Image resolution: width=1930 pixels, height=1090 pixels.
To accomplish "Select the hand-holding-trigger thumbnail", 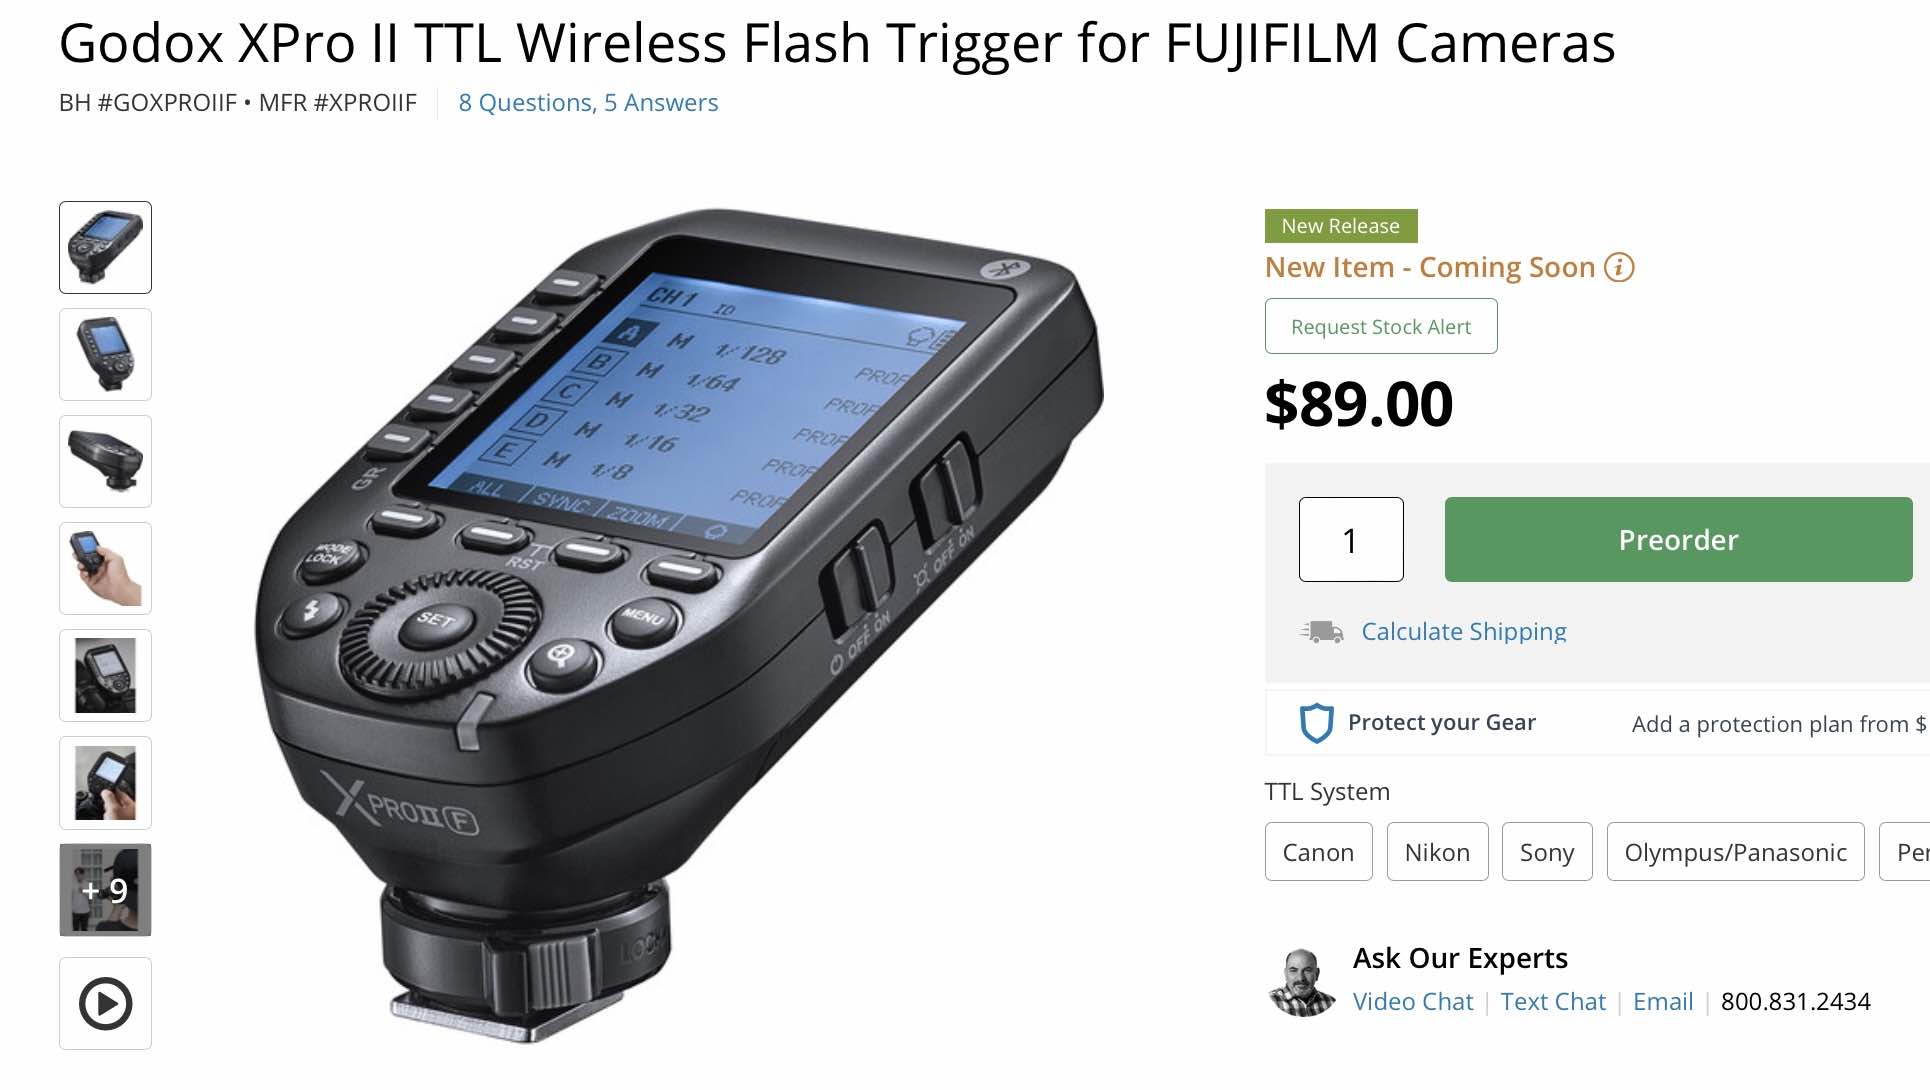I will tap(105, 568).
